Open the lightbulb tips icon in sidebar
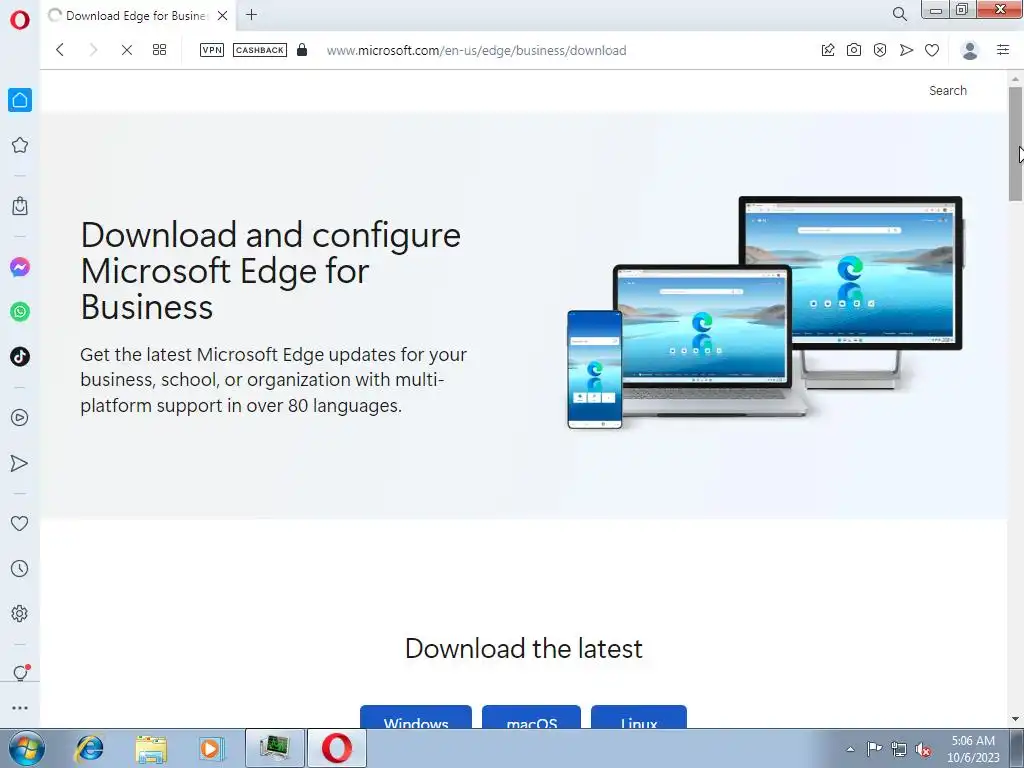1024x768 pixels. (x=20, y=673)
